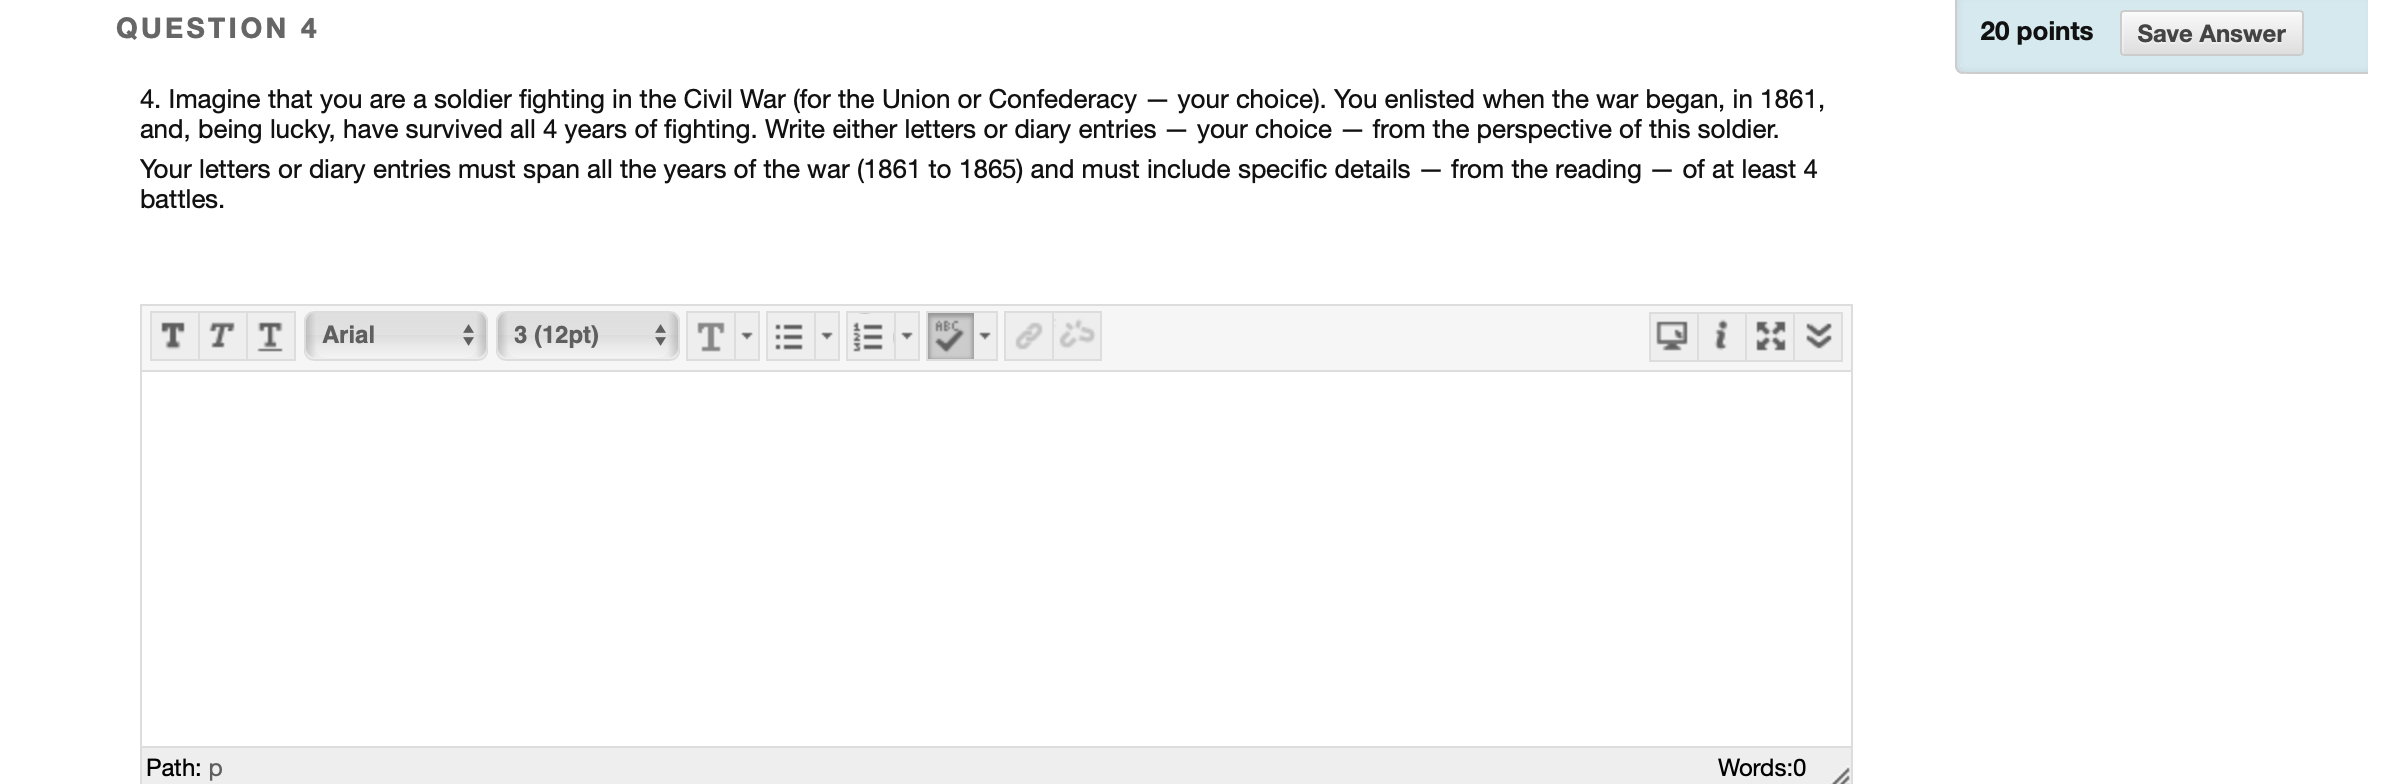The height and width of the screenshot is (784, 2392).
Task: Open the preview monitor icon
Action: tap(1673, 336)
